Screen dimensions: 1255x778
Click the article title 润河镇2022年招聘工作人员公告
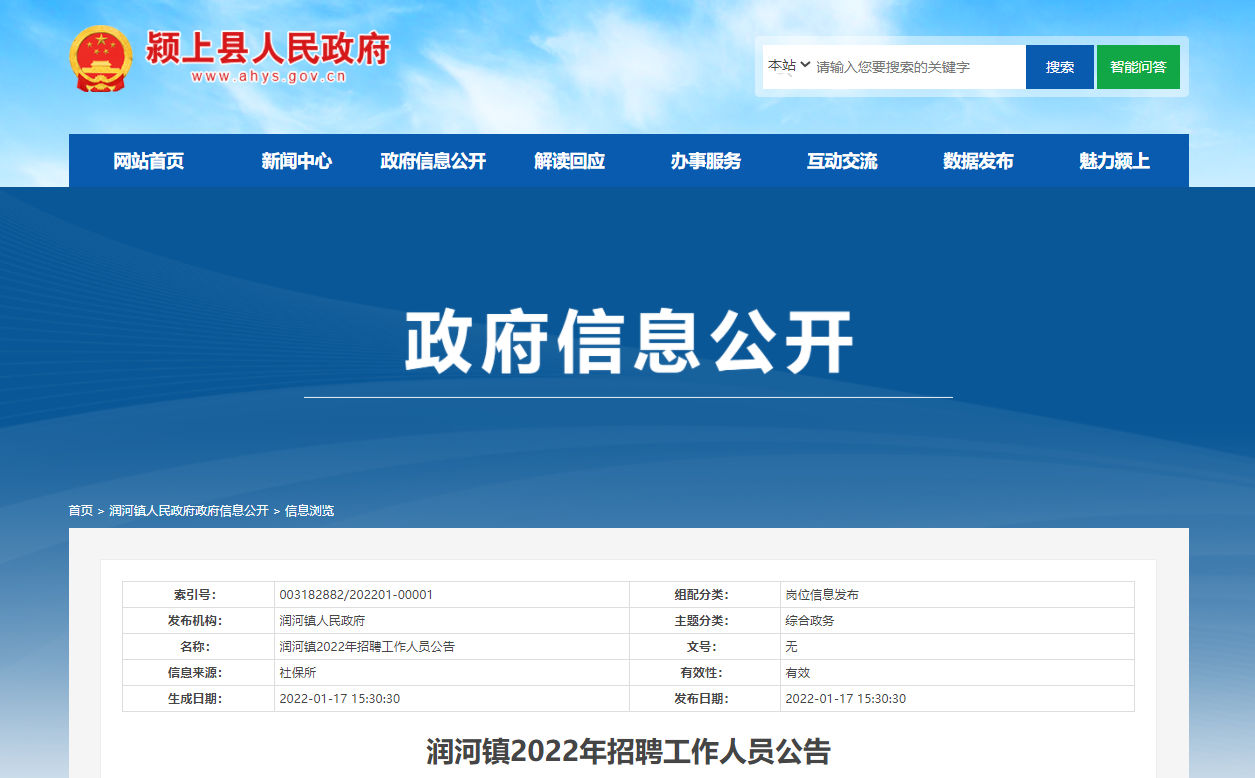point(628,752)
